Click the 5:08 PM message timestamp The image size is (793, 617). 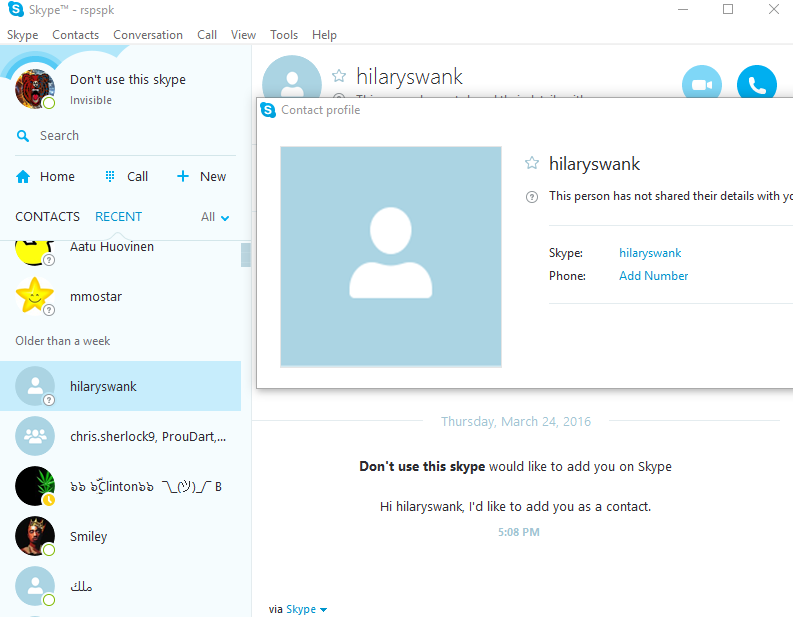(518, 532)
